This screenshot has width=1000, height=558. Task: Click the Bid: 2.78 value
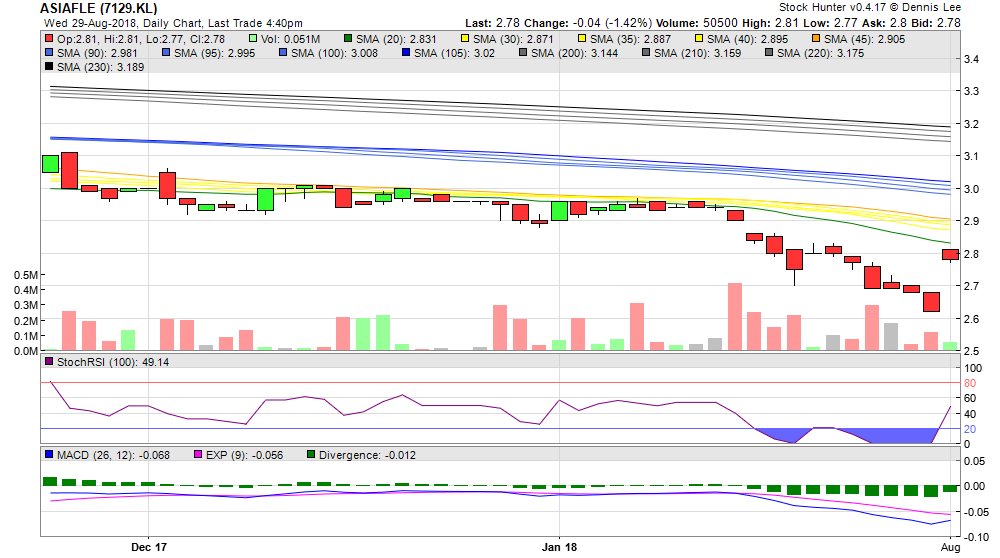936,23
